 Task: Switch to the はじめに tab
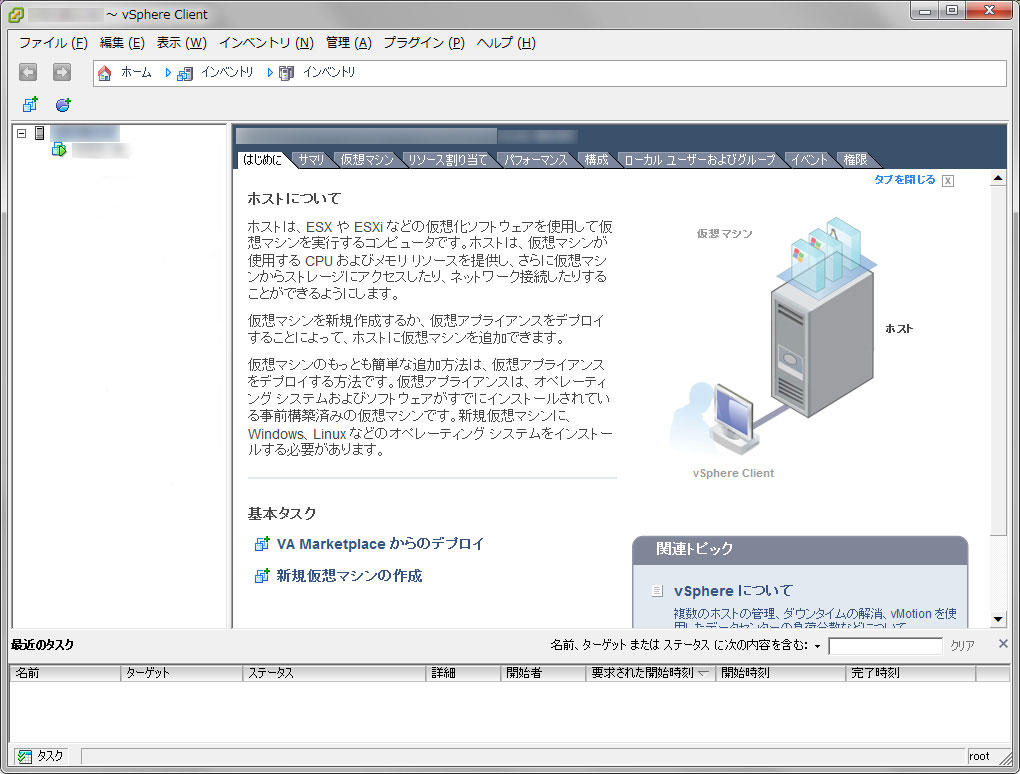pos(262,159)
